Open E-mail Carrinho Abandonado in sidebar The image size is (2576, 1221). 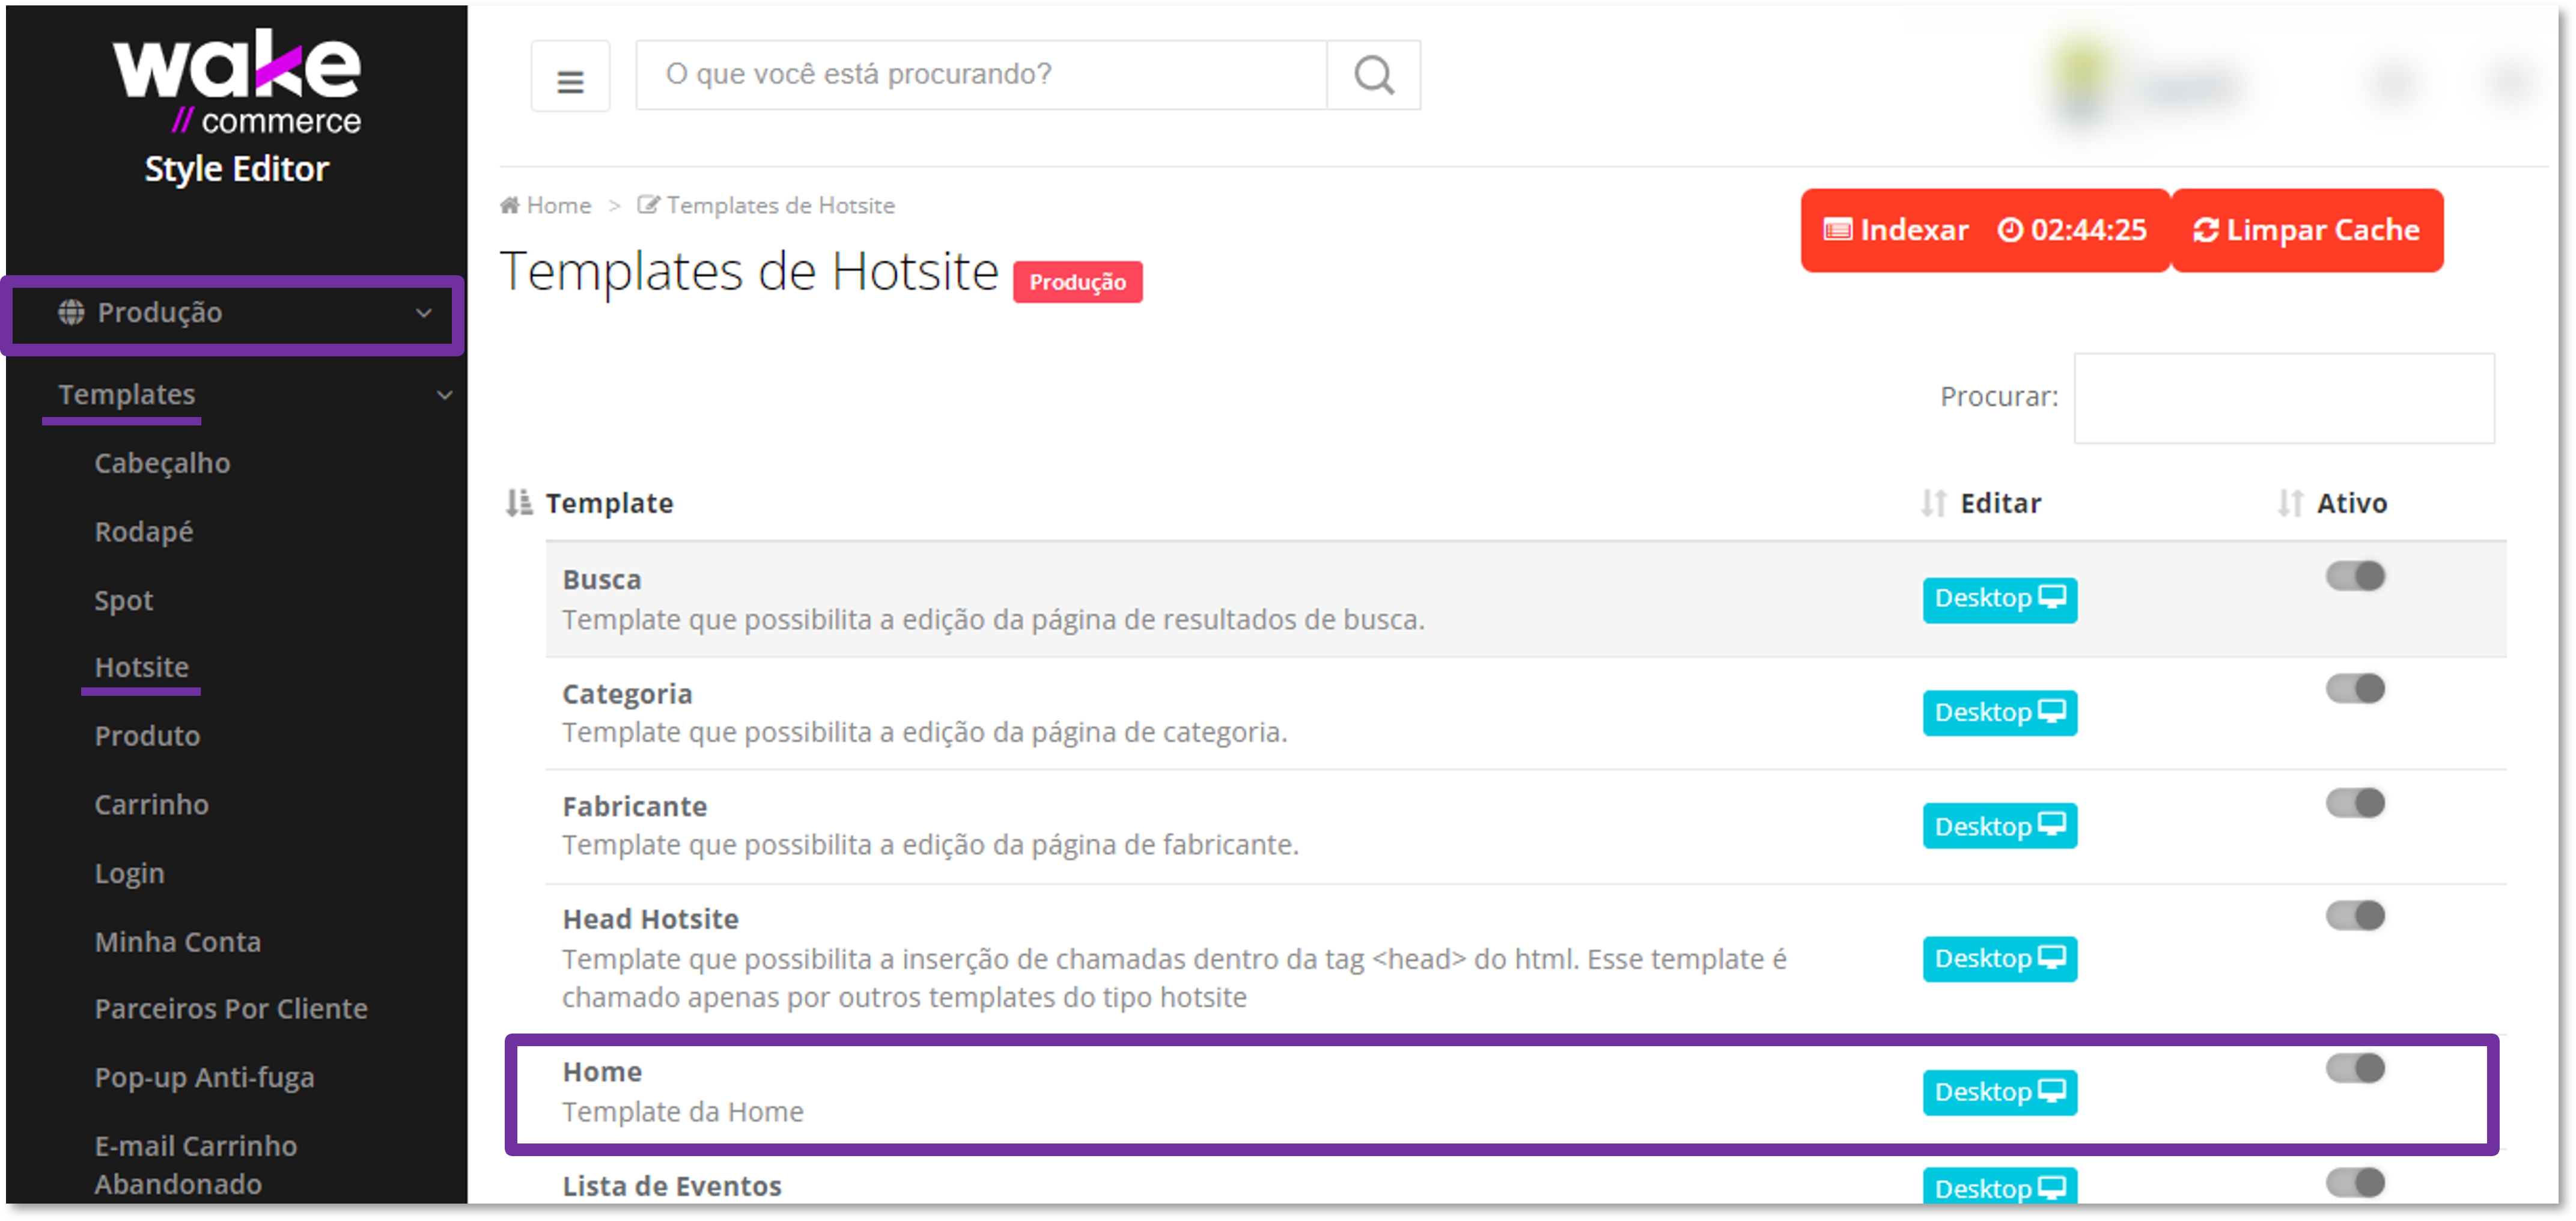coord(196,1165)
